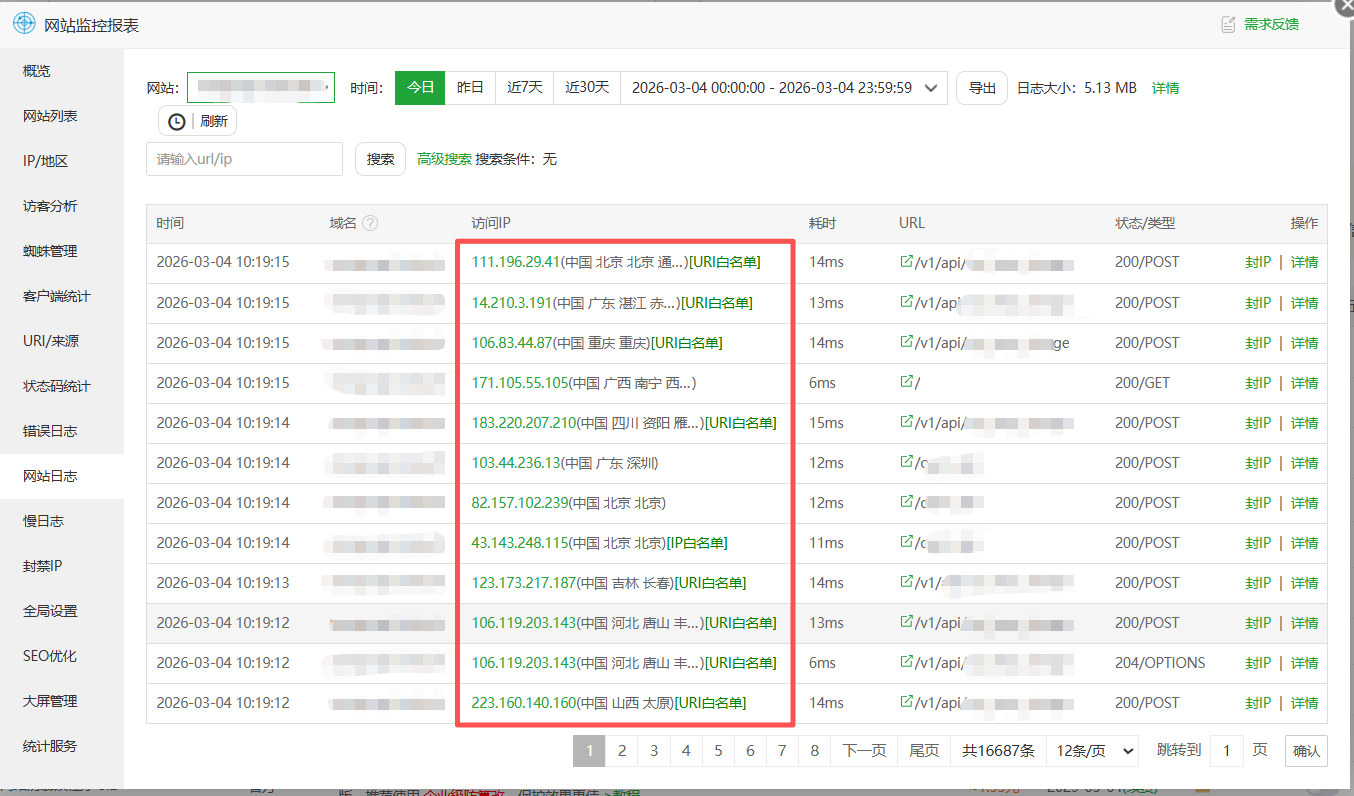Screen dimensions: 1354x796
Task: Click 封IP for 14.210.3.191 row
Action: pyautogui.click(x=1257, y=303)
